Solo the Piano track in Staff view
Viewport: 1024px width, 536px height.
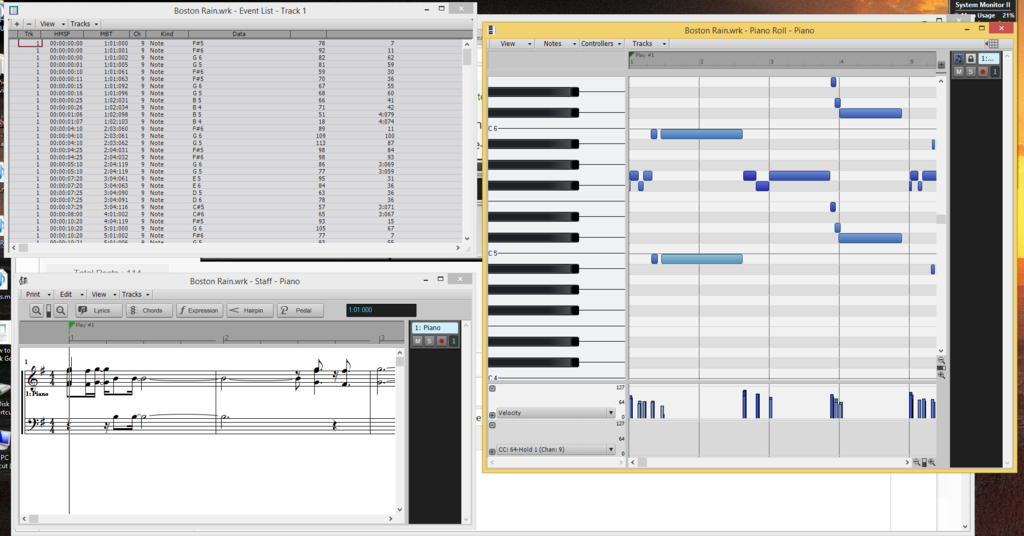429,341
